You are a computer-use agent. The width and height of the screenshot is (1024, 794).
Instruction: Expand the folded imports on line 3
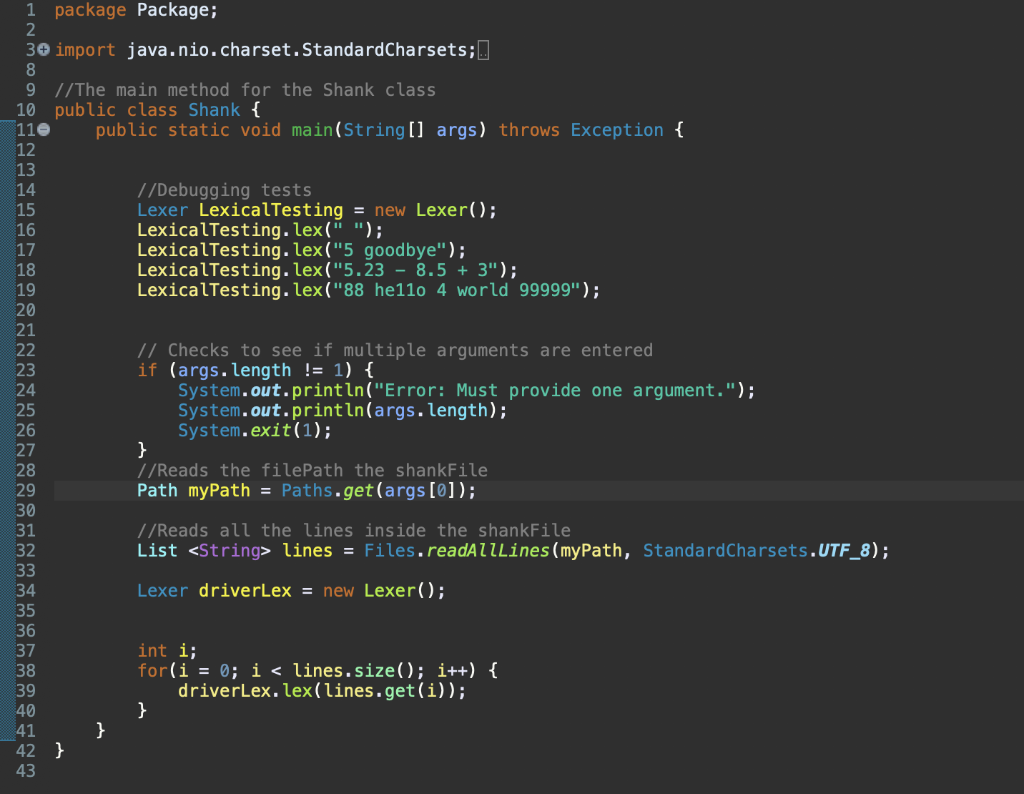[x=44, y=50]
